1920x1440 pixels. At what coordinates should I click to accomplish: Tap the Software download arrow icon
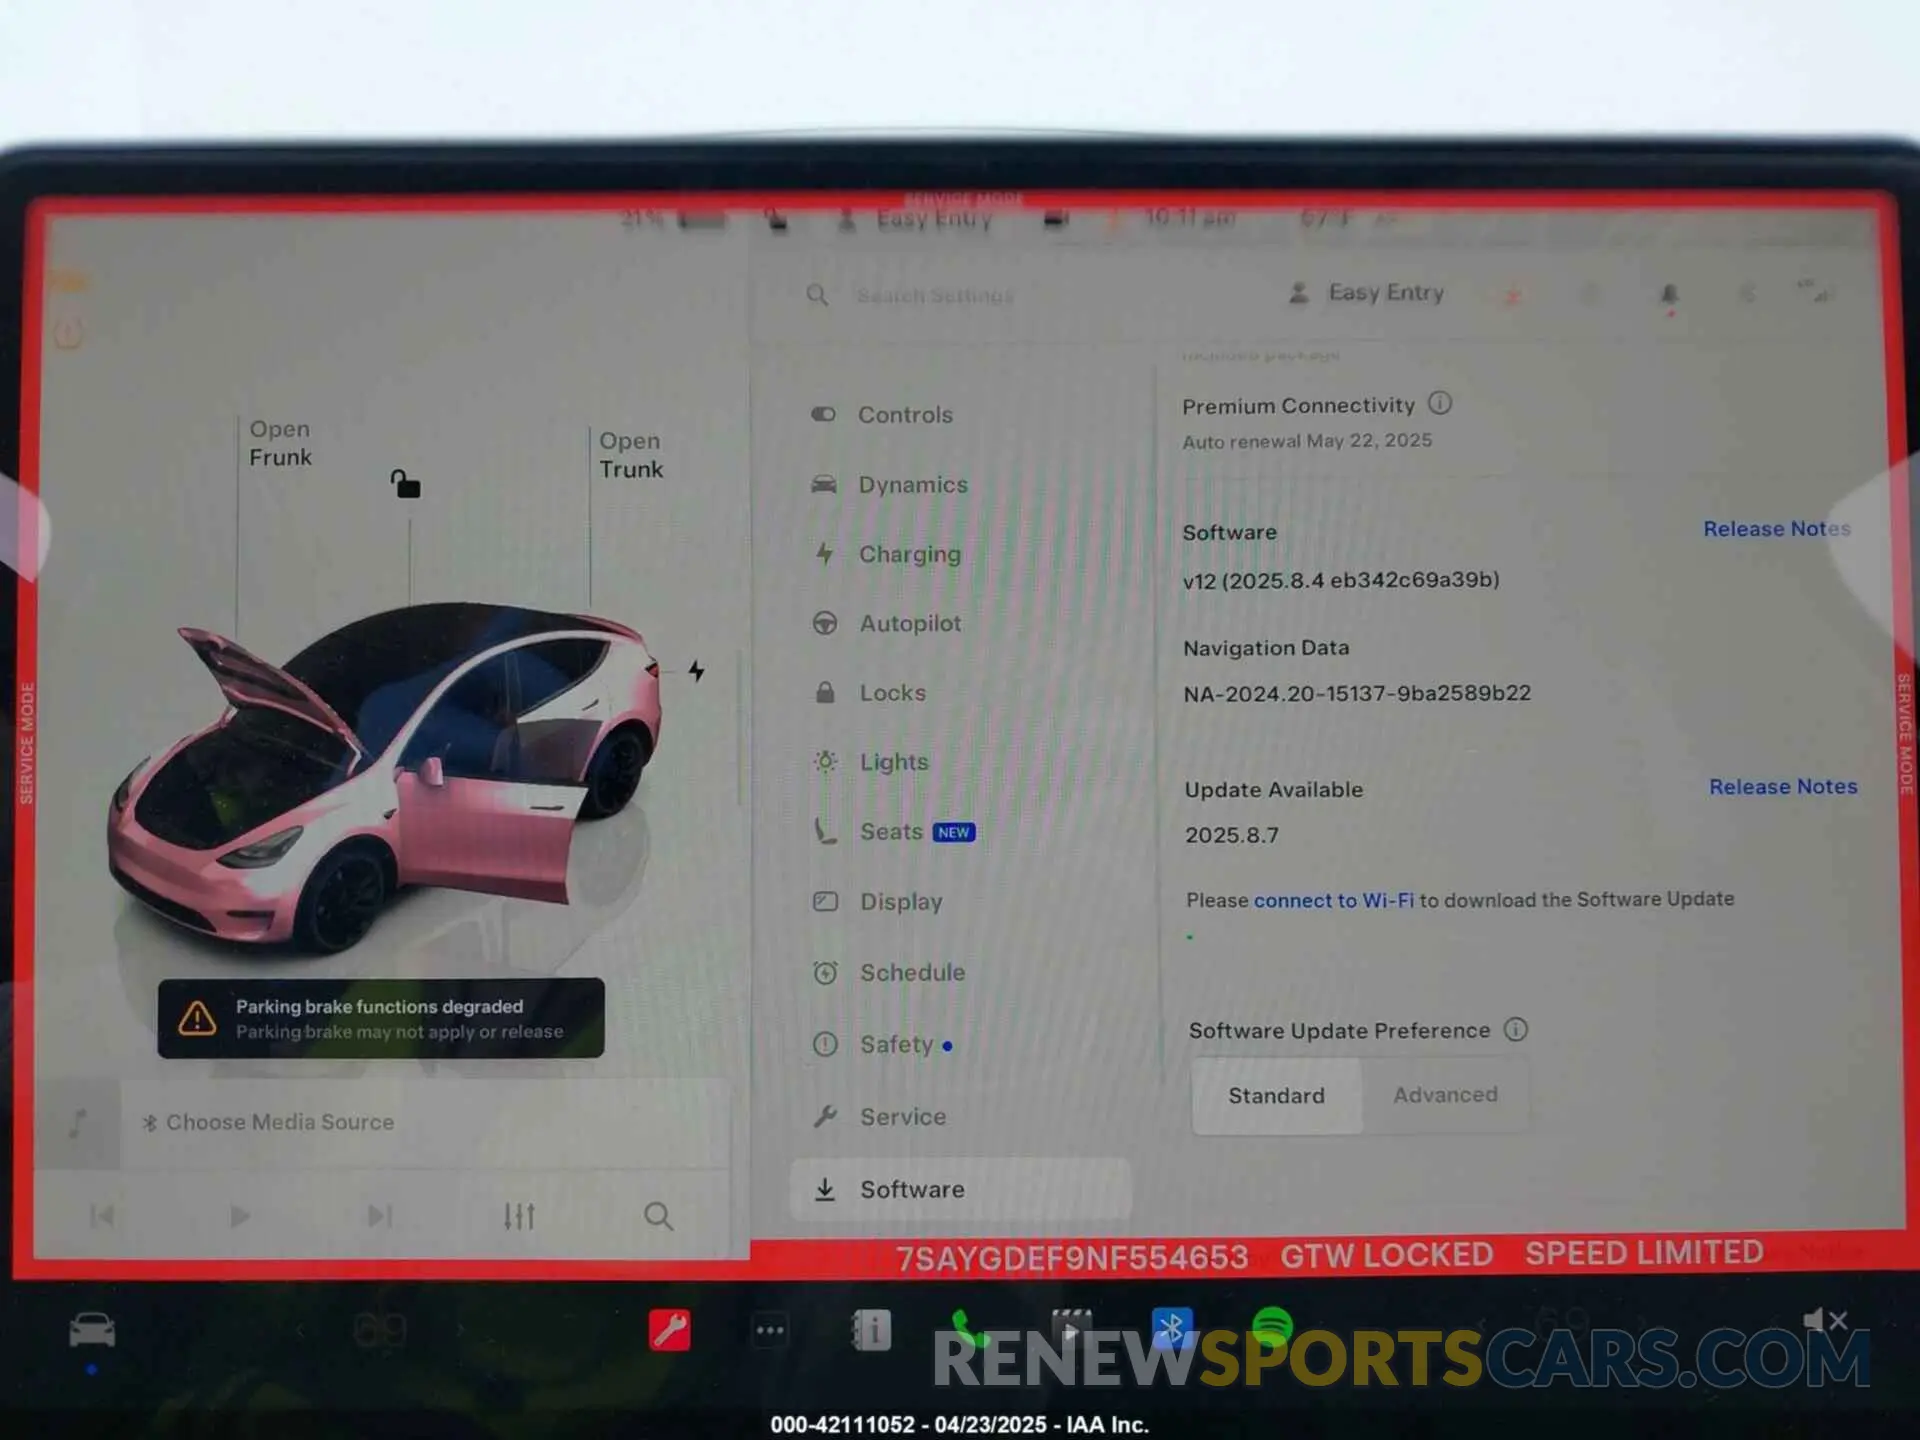point(825,1189)
